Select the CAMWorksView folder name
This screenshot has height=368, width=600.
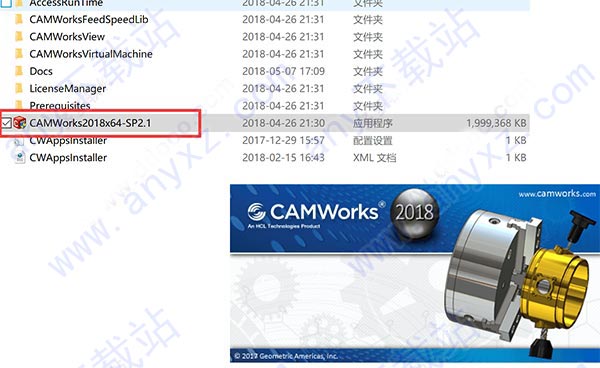click(x=67, y=37)
